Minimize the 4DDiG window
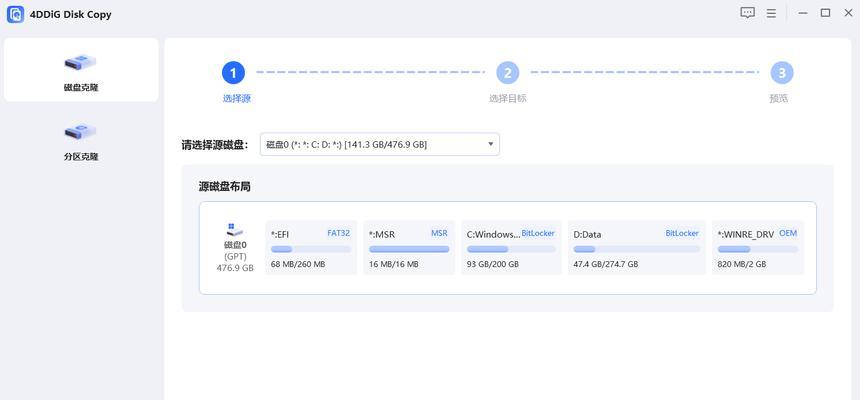The height and width of the screenshot is (400, 860). coord(803,13)
